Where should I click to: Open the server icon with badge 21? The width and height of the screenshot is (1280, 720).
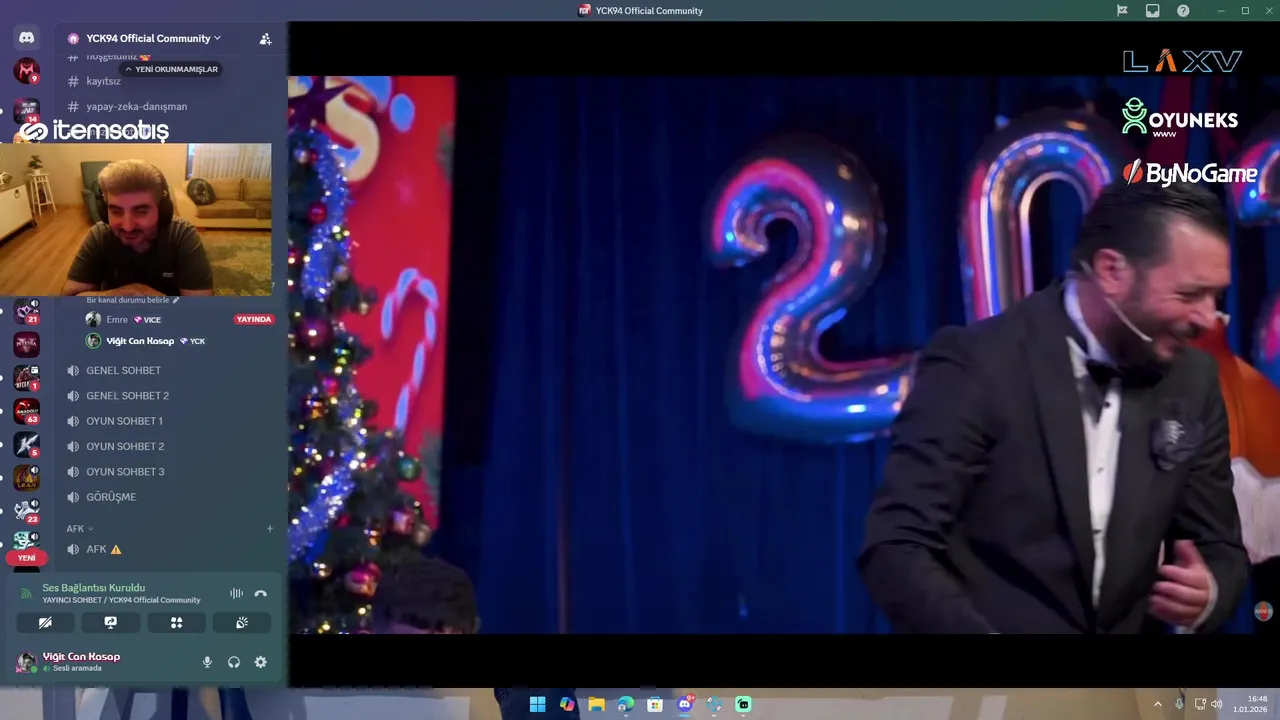[x=27, y=311]
